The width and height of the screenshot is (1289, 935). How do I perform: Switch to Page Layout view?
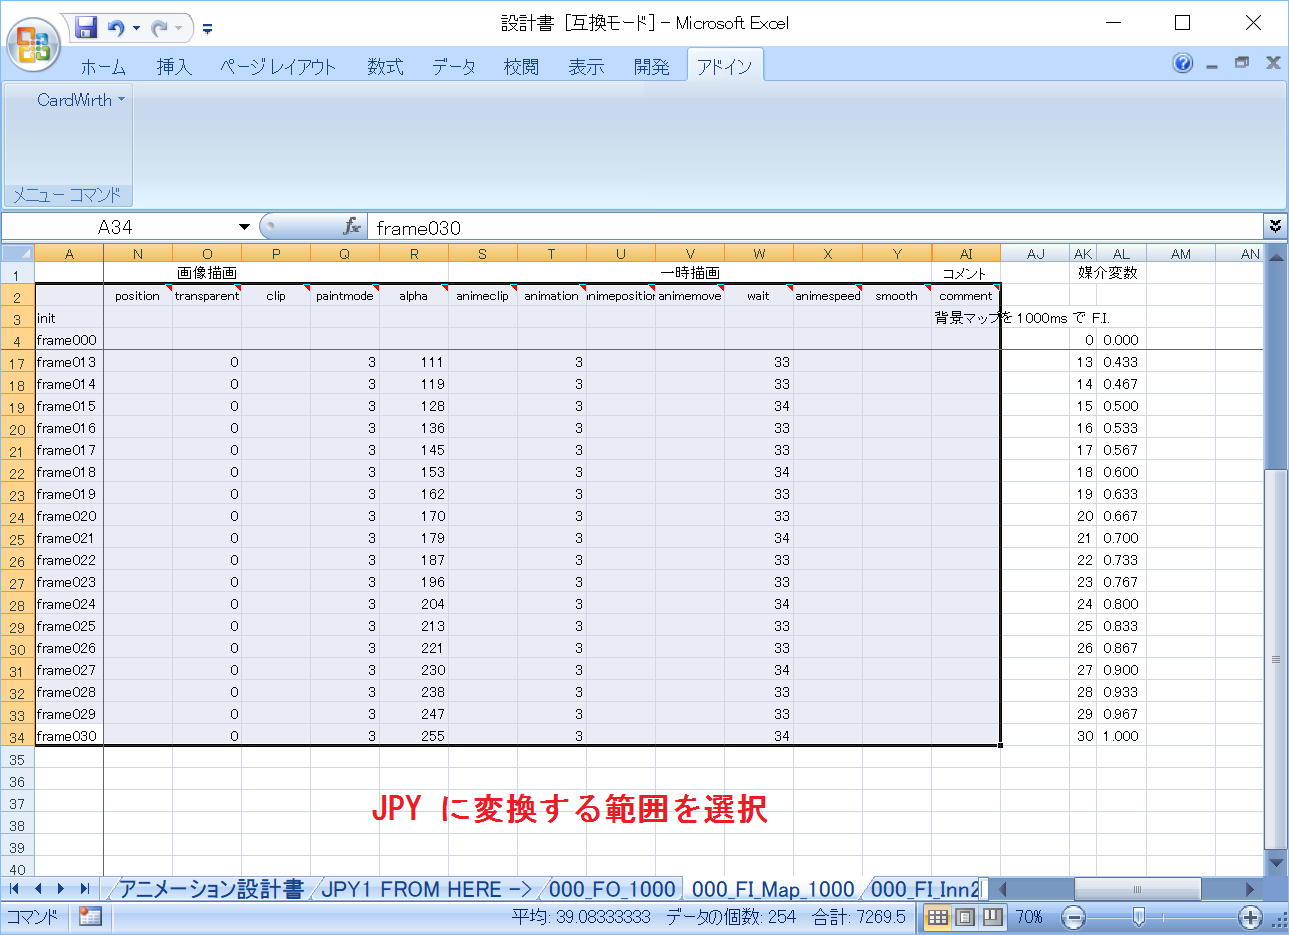(x=965, y=917)
